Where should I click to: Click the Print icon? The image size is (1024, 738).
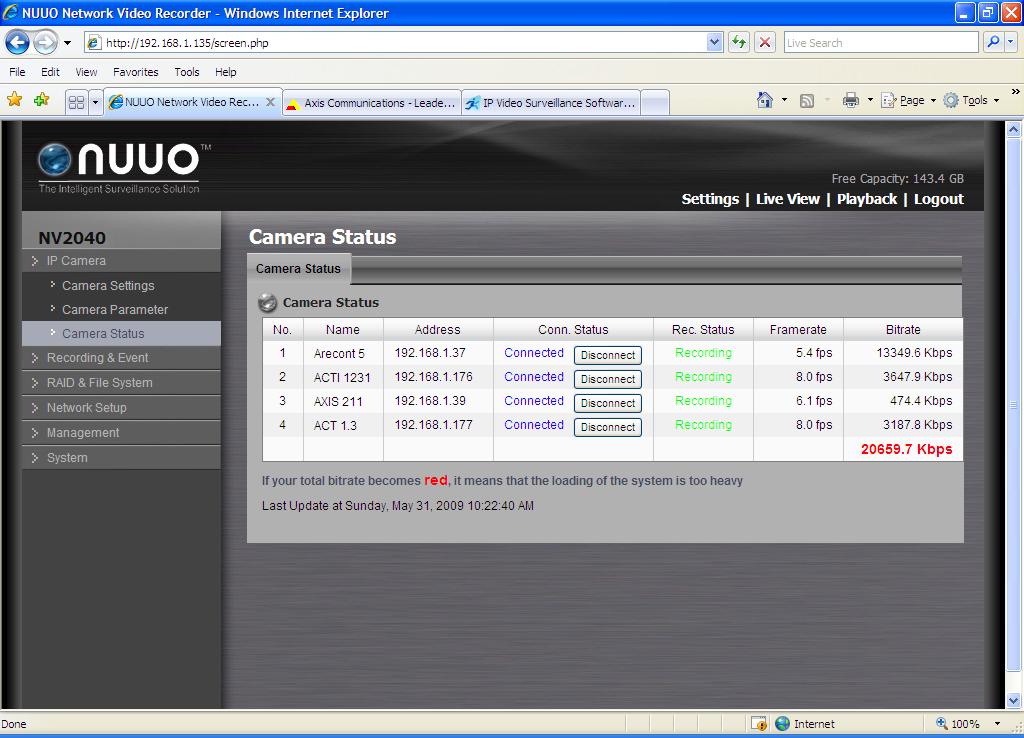[850, 100]
